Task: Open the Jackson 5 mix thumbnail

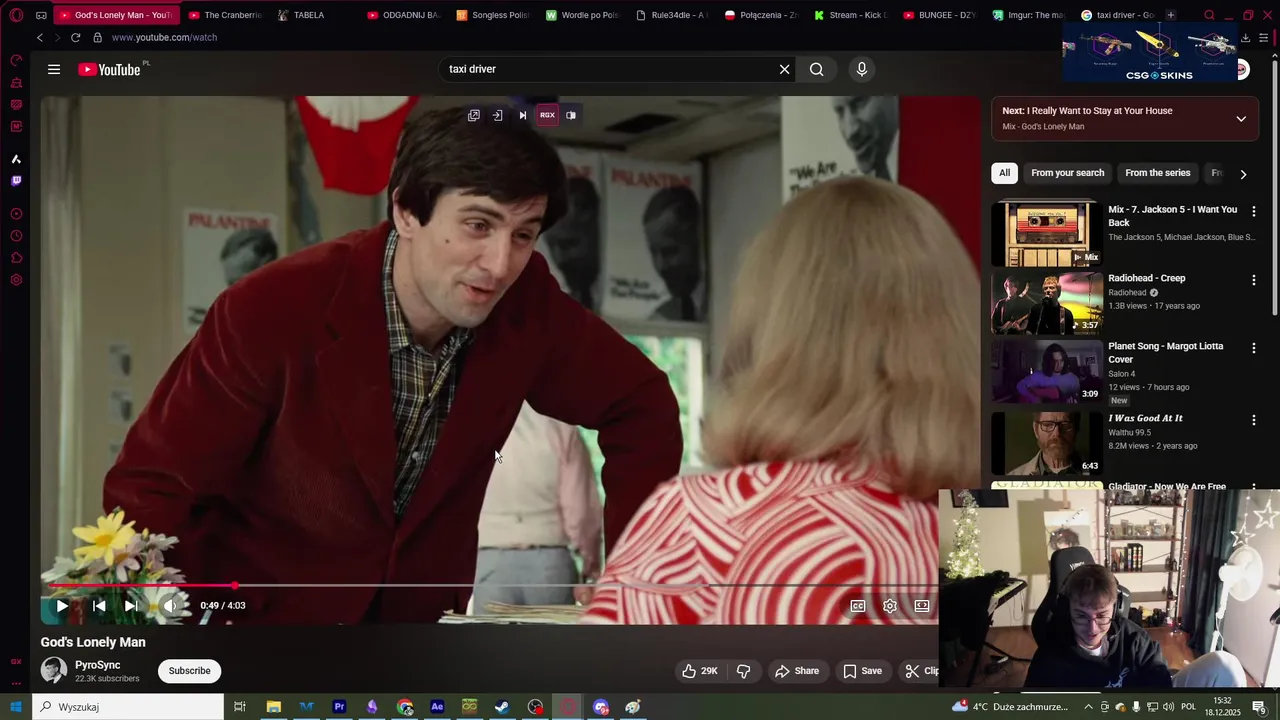Action: point(1047,234)
